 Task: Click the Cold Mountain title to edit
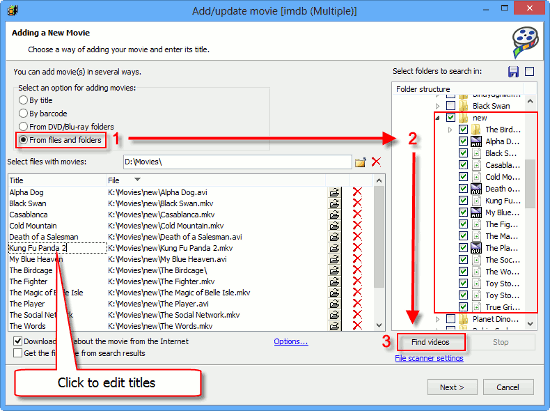pos(33,226)
